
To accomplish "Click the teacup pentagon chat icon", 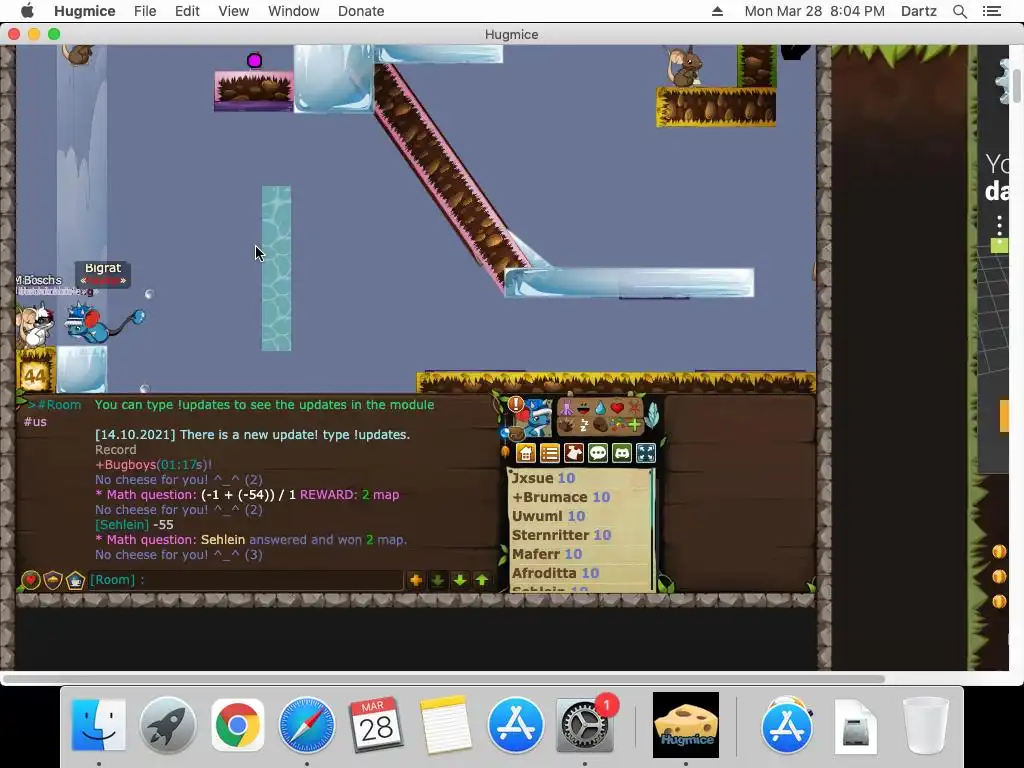I will pyautogui.click(x=75, y=580).
